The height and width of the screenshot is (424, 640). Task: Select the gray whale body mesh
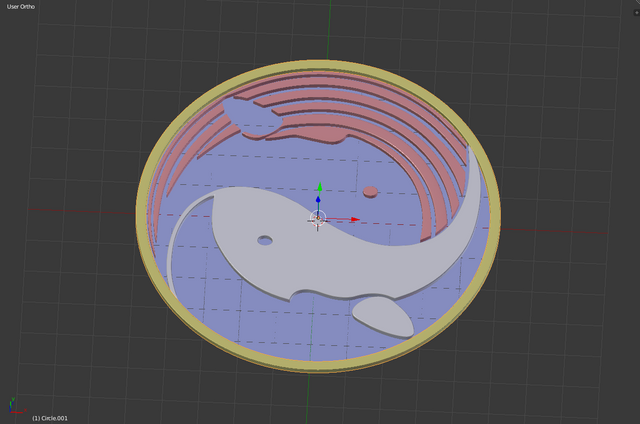tap(327, 261)
